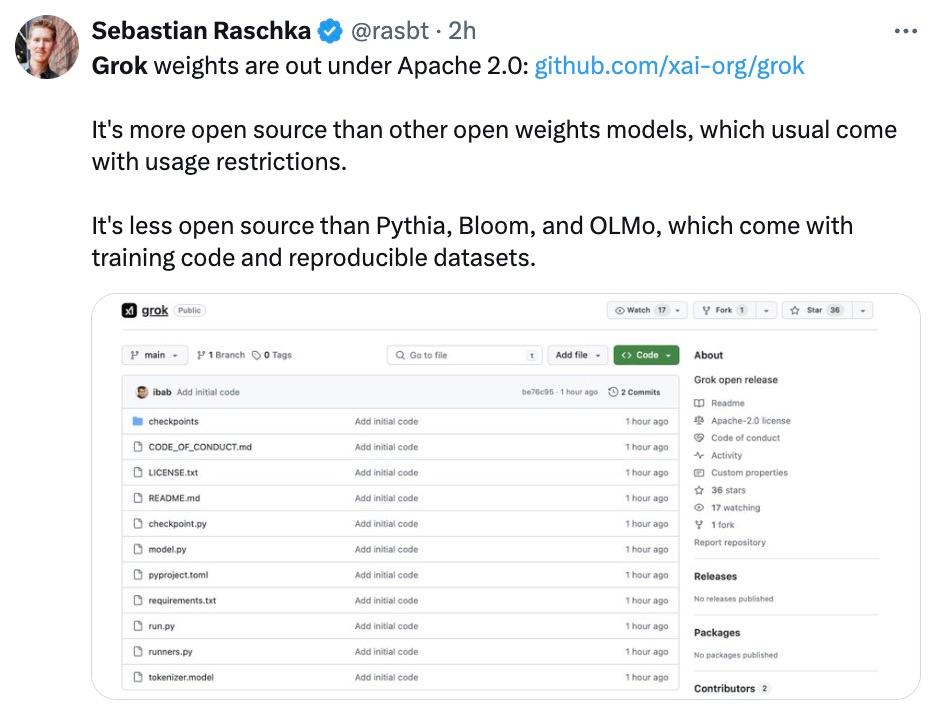This screenshot has height=704, width=928.
Task: View the 2 Commits history
Action: click(x=634, y=392)
